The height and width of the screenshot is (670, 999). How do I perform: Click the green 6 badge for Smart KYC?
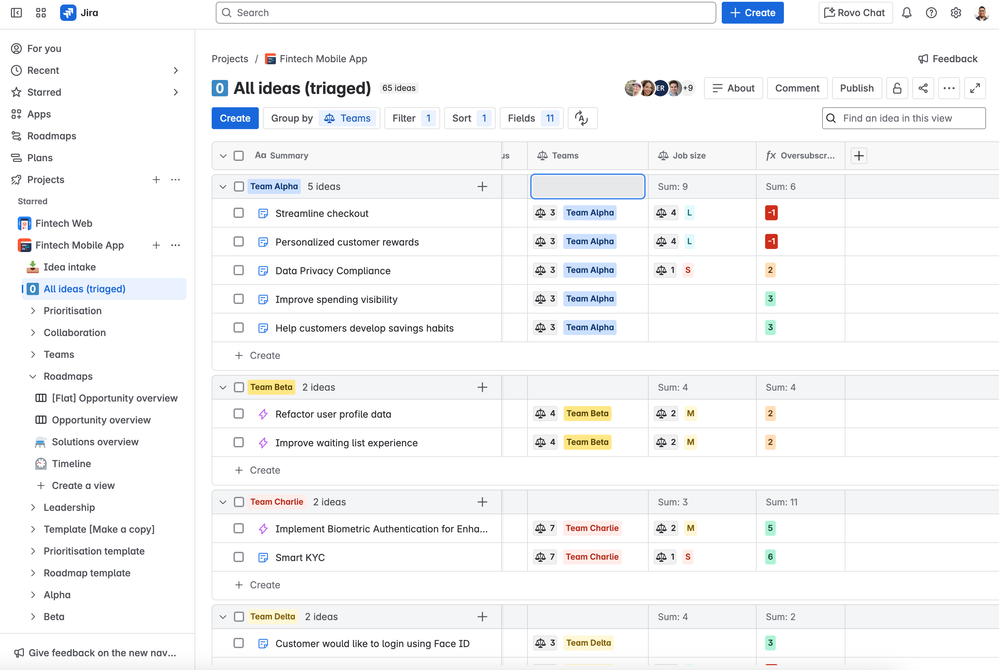(x=770, y=557)
